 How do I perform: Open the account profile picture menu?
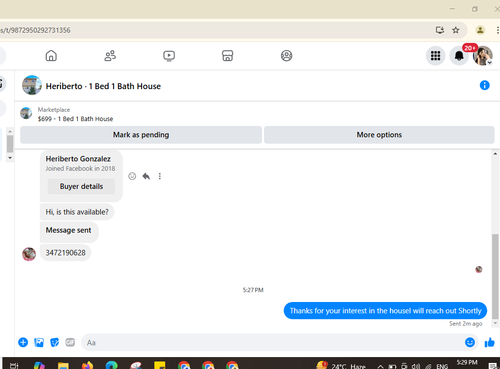pyautogui.click(x=482, y=56)
